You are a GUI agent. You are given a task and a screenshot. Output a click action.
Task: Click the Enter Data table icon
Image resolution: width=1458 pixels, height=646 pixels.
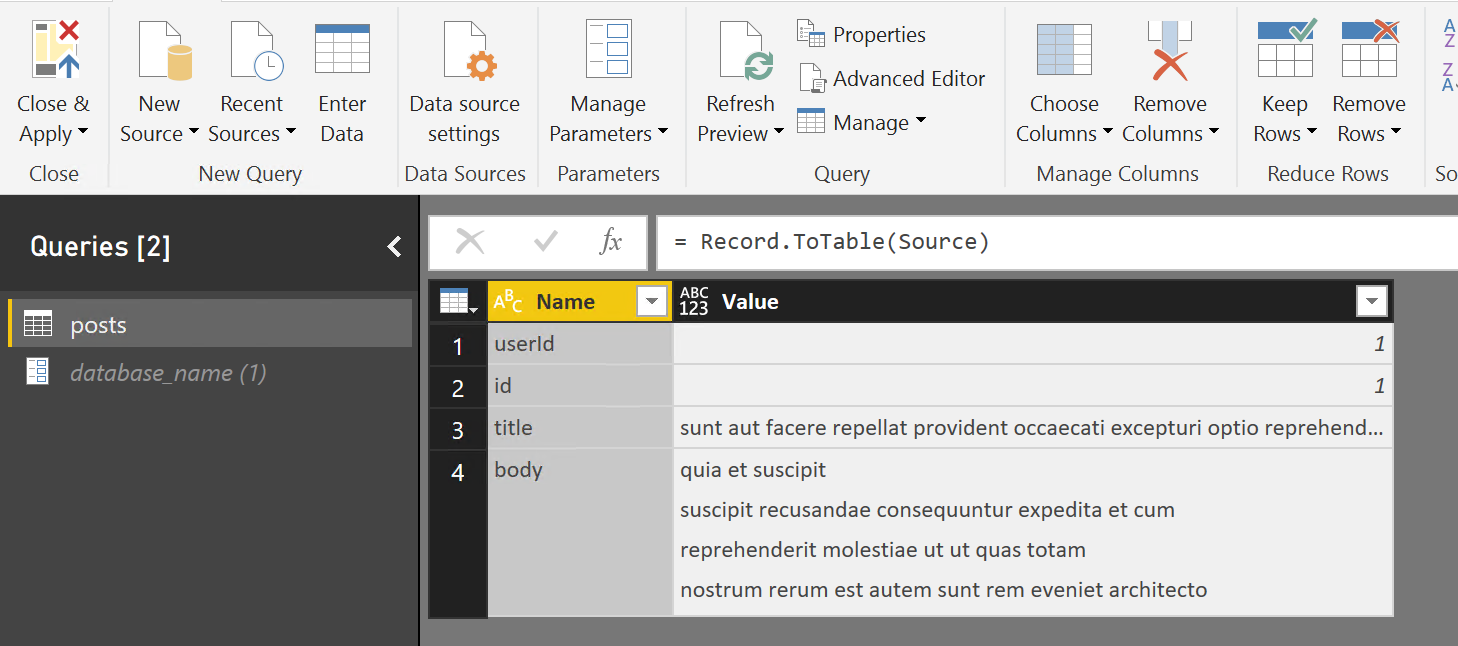click(342, 50)
